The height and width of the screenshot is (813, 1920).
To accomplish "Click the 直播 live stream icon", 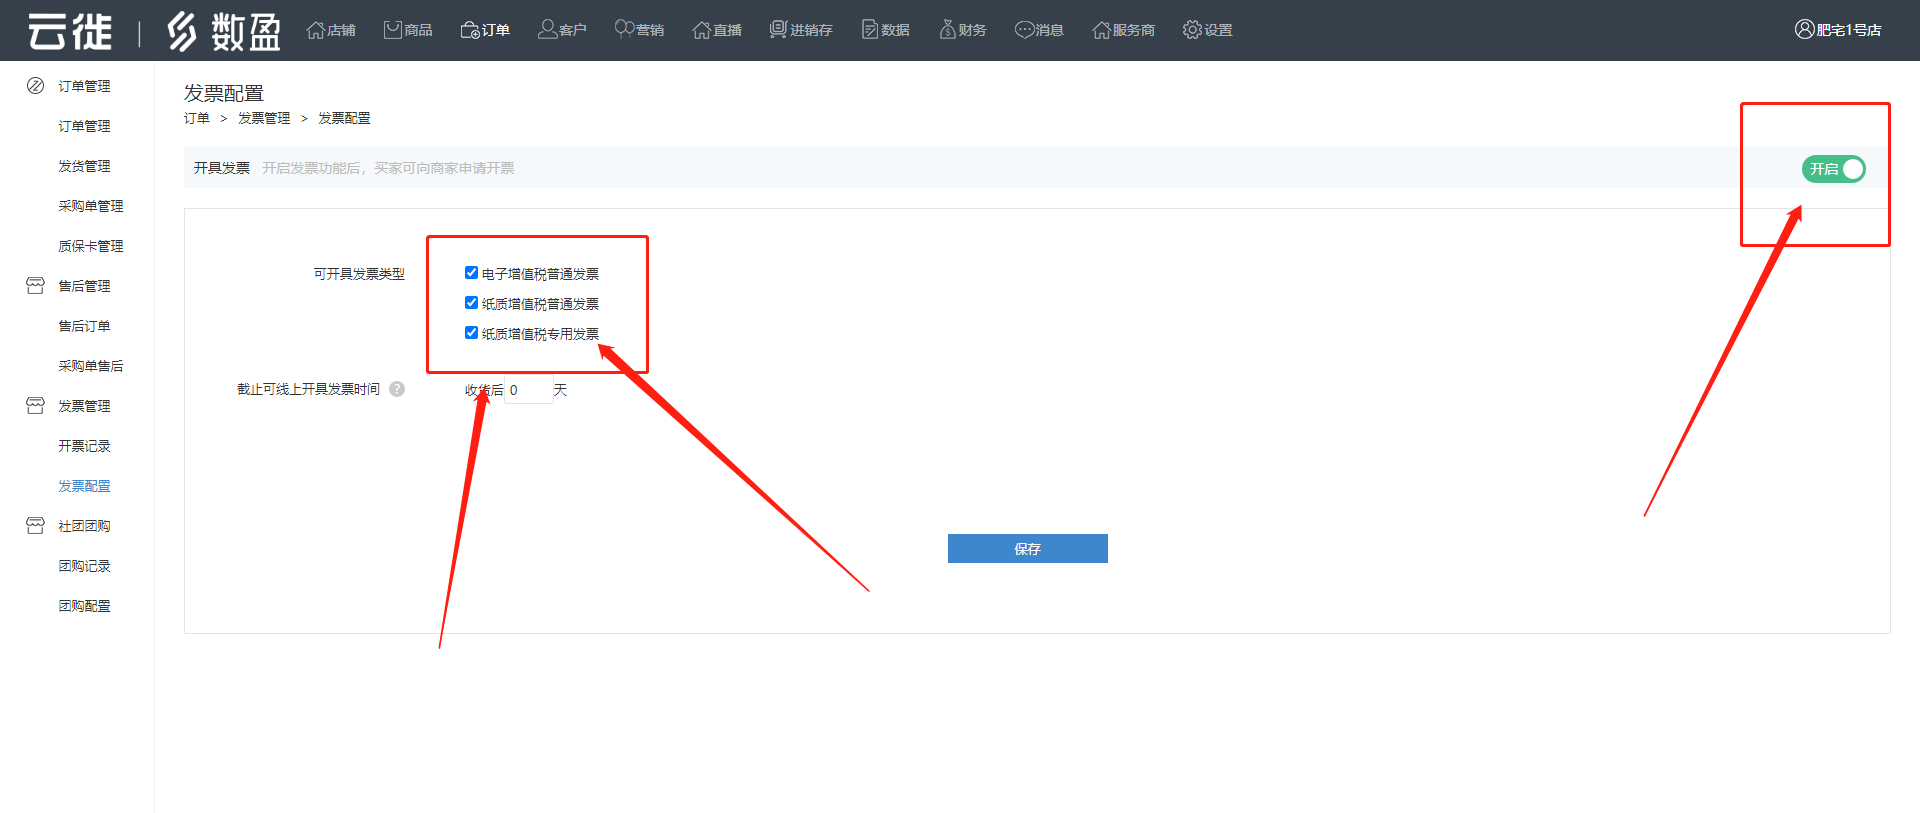I will pos(702,30).
